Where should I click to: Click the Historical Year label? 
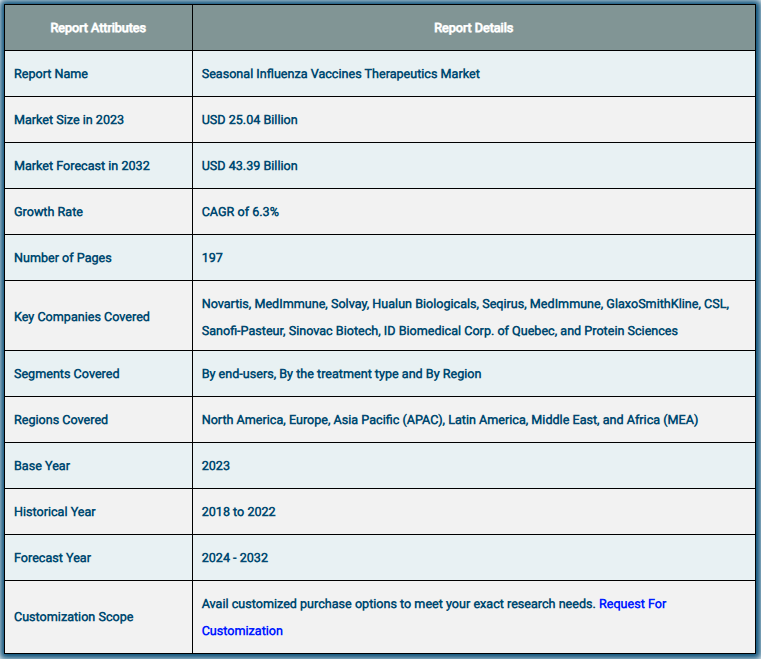pos(55,512)
